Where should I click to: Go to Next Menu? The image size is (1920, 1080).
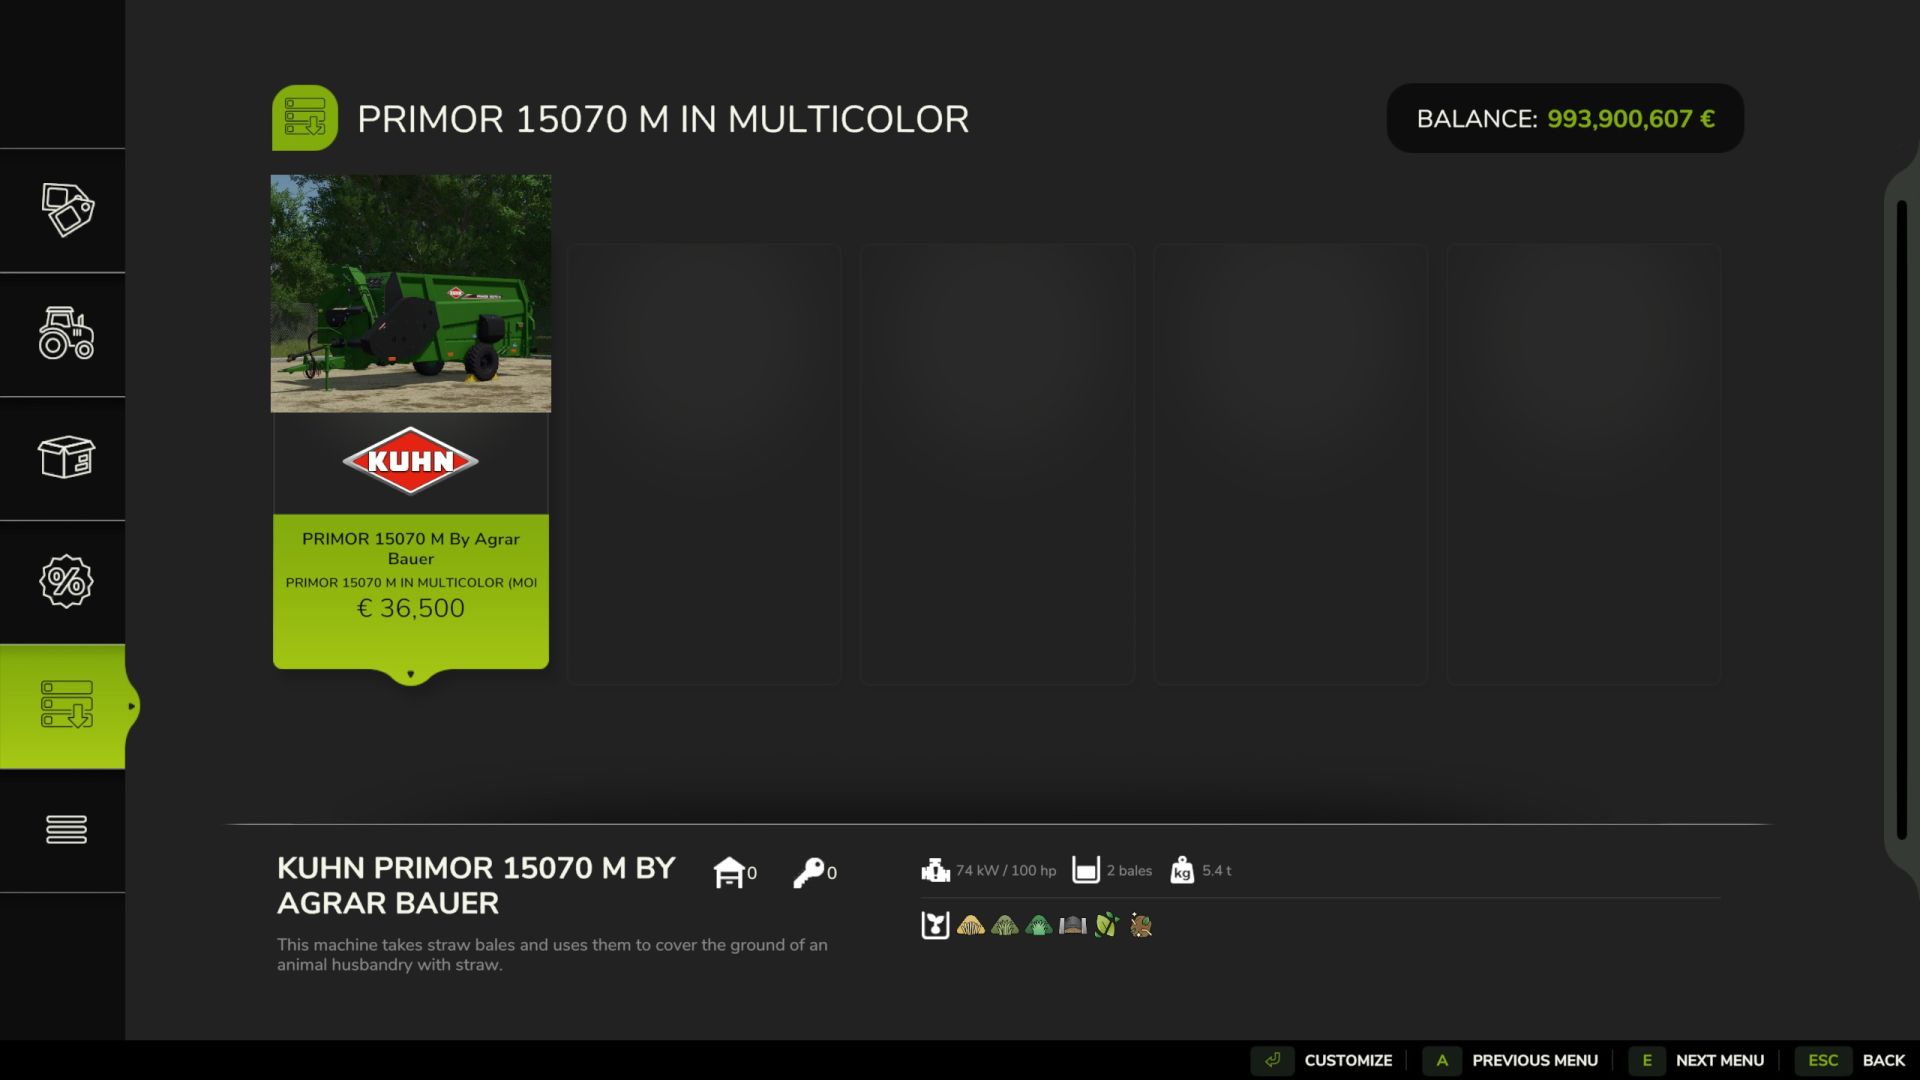pyautogui.click(x=1719, y=1060)
